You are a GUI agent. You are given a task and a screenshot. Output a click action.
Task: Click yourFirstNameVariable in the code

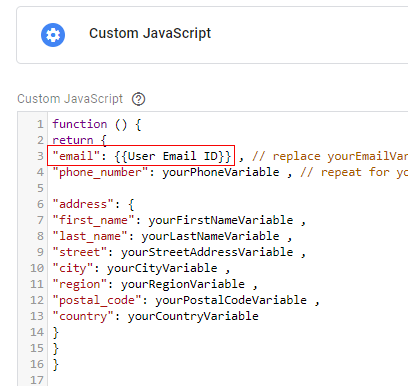tap(221, 220)
